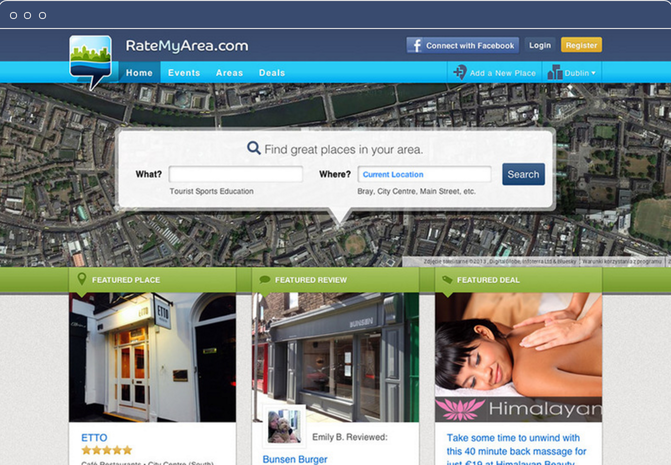Screen dimensions: 671x465
Task: Open the Himalayan massage deal link
Action: [516, 449]
